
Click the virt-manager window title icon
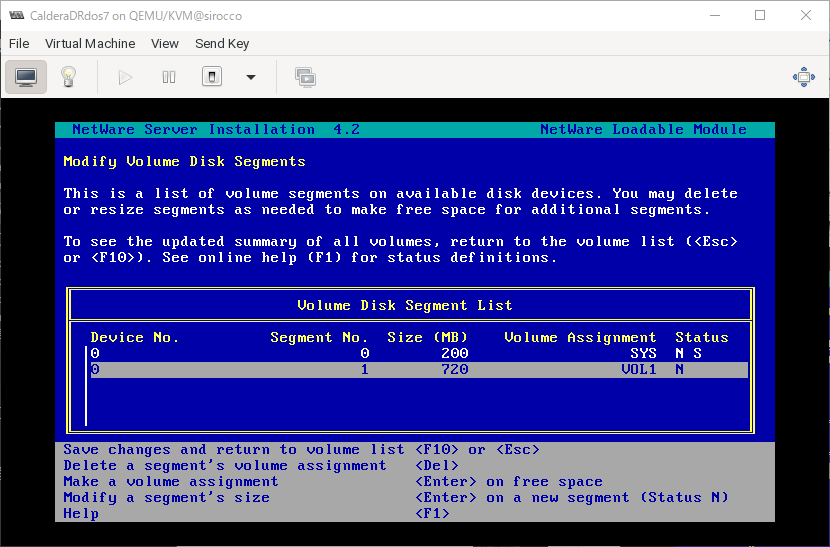(x=16, y=15)
